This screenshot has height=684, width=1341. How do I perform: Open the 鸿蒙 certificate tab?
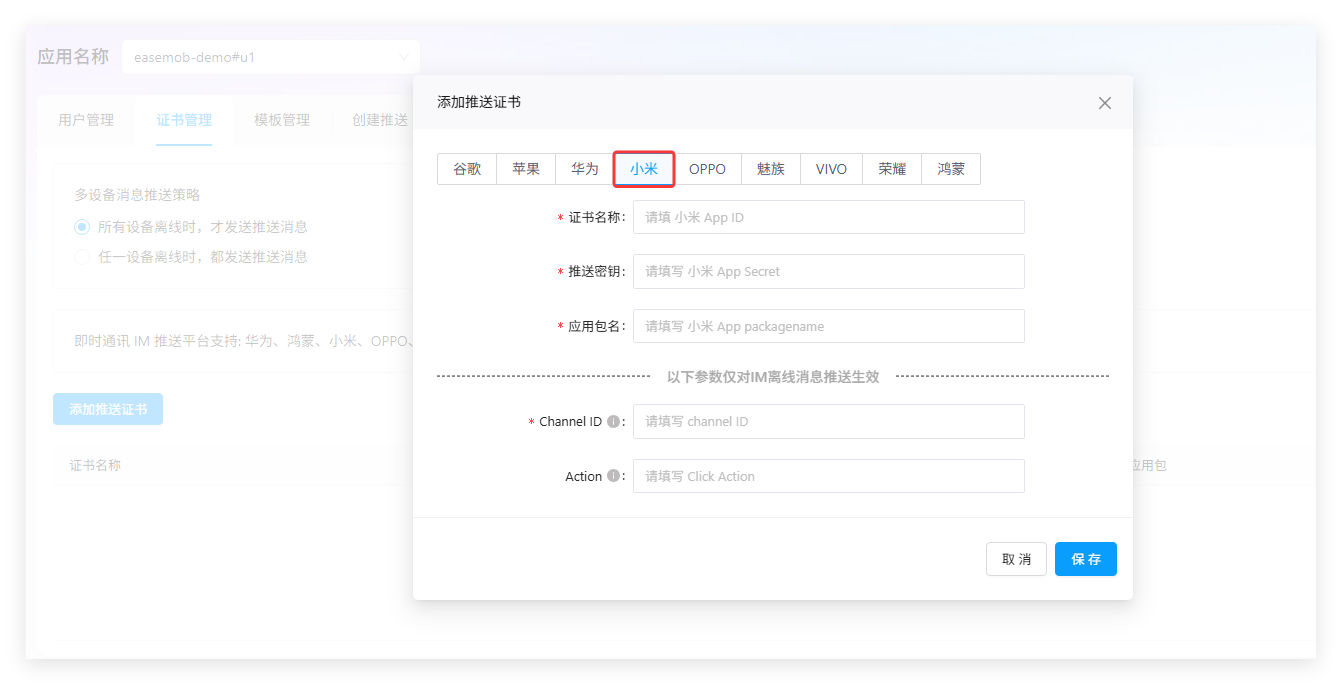click(x=951, y=169)
